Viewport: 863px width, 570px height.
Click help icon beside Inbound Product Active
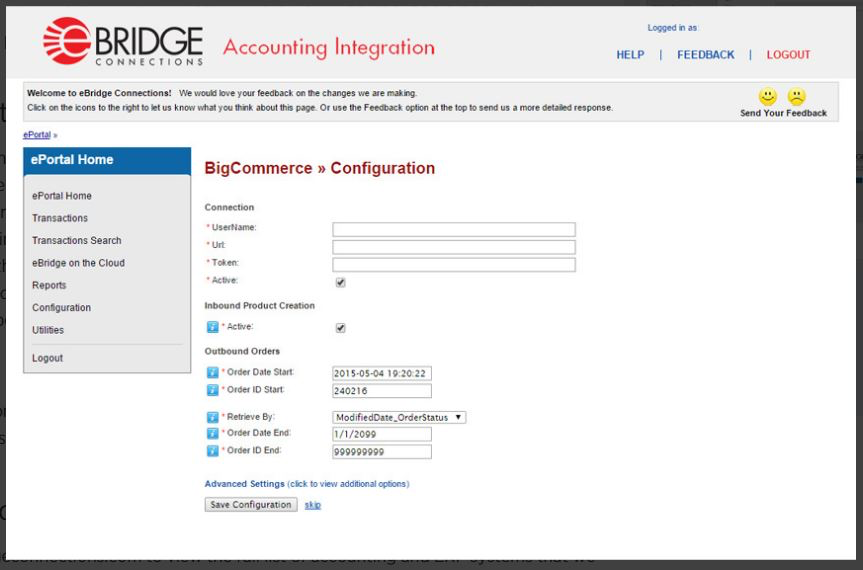tap(212, 327)
